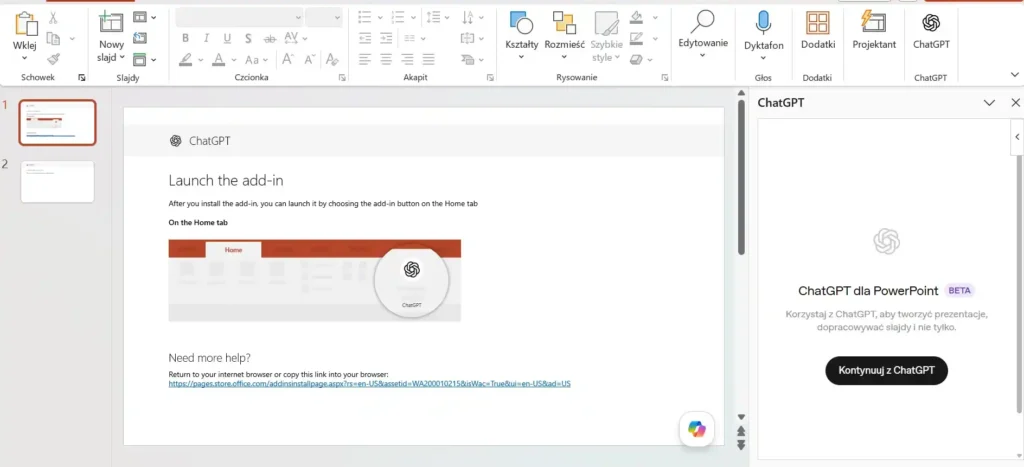Open the pages.store.office.com link
This screenshot has width=1024, height=467.
(370, 384)
